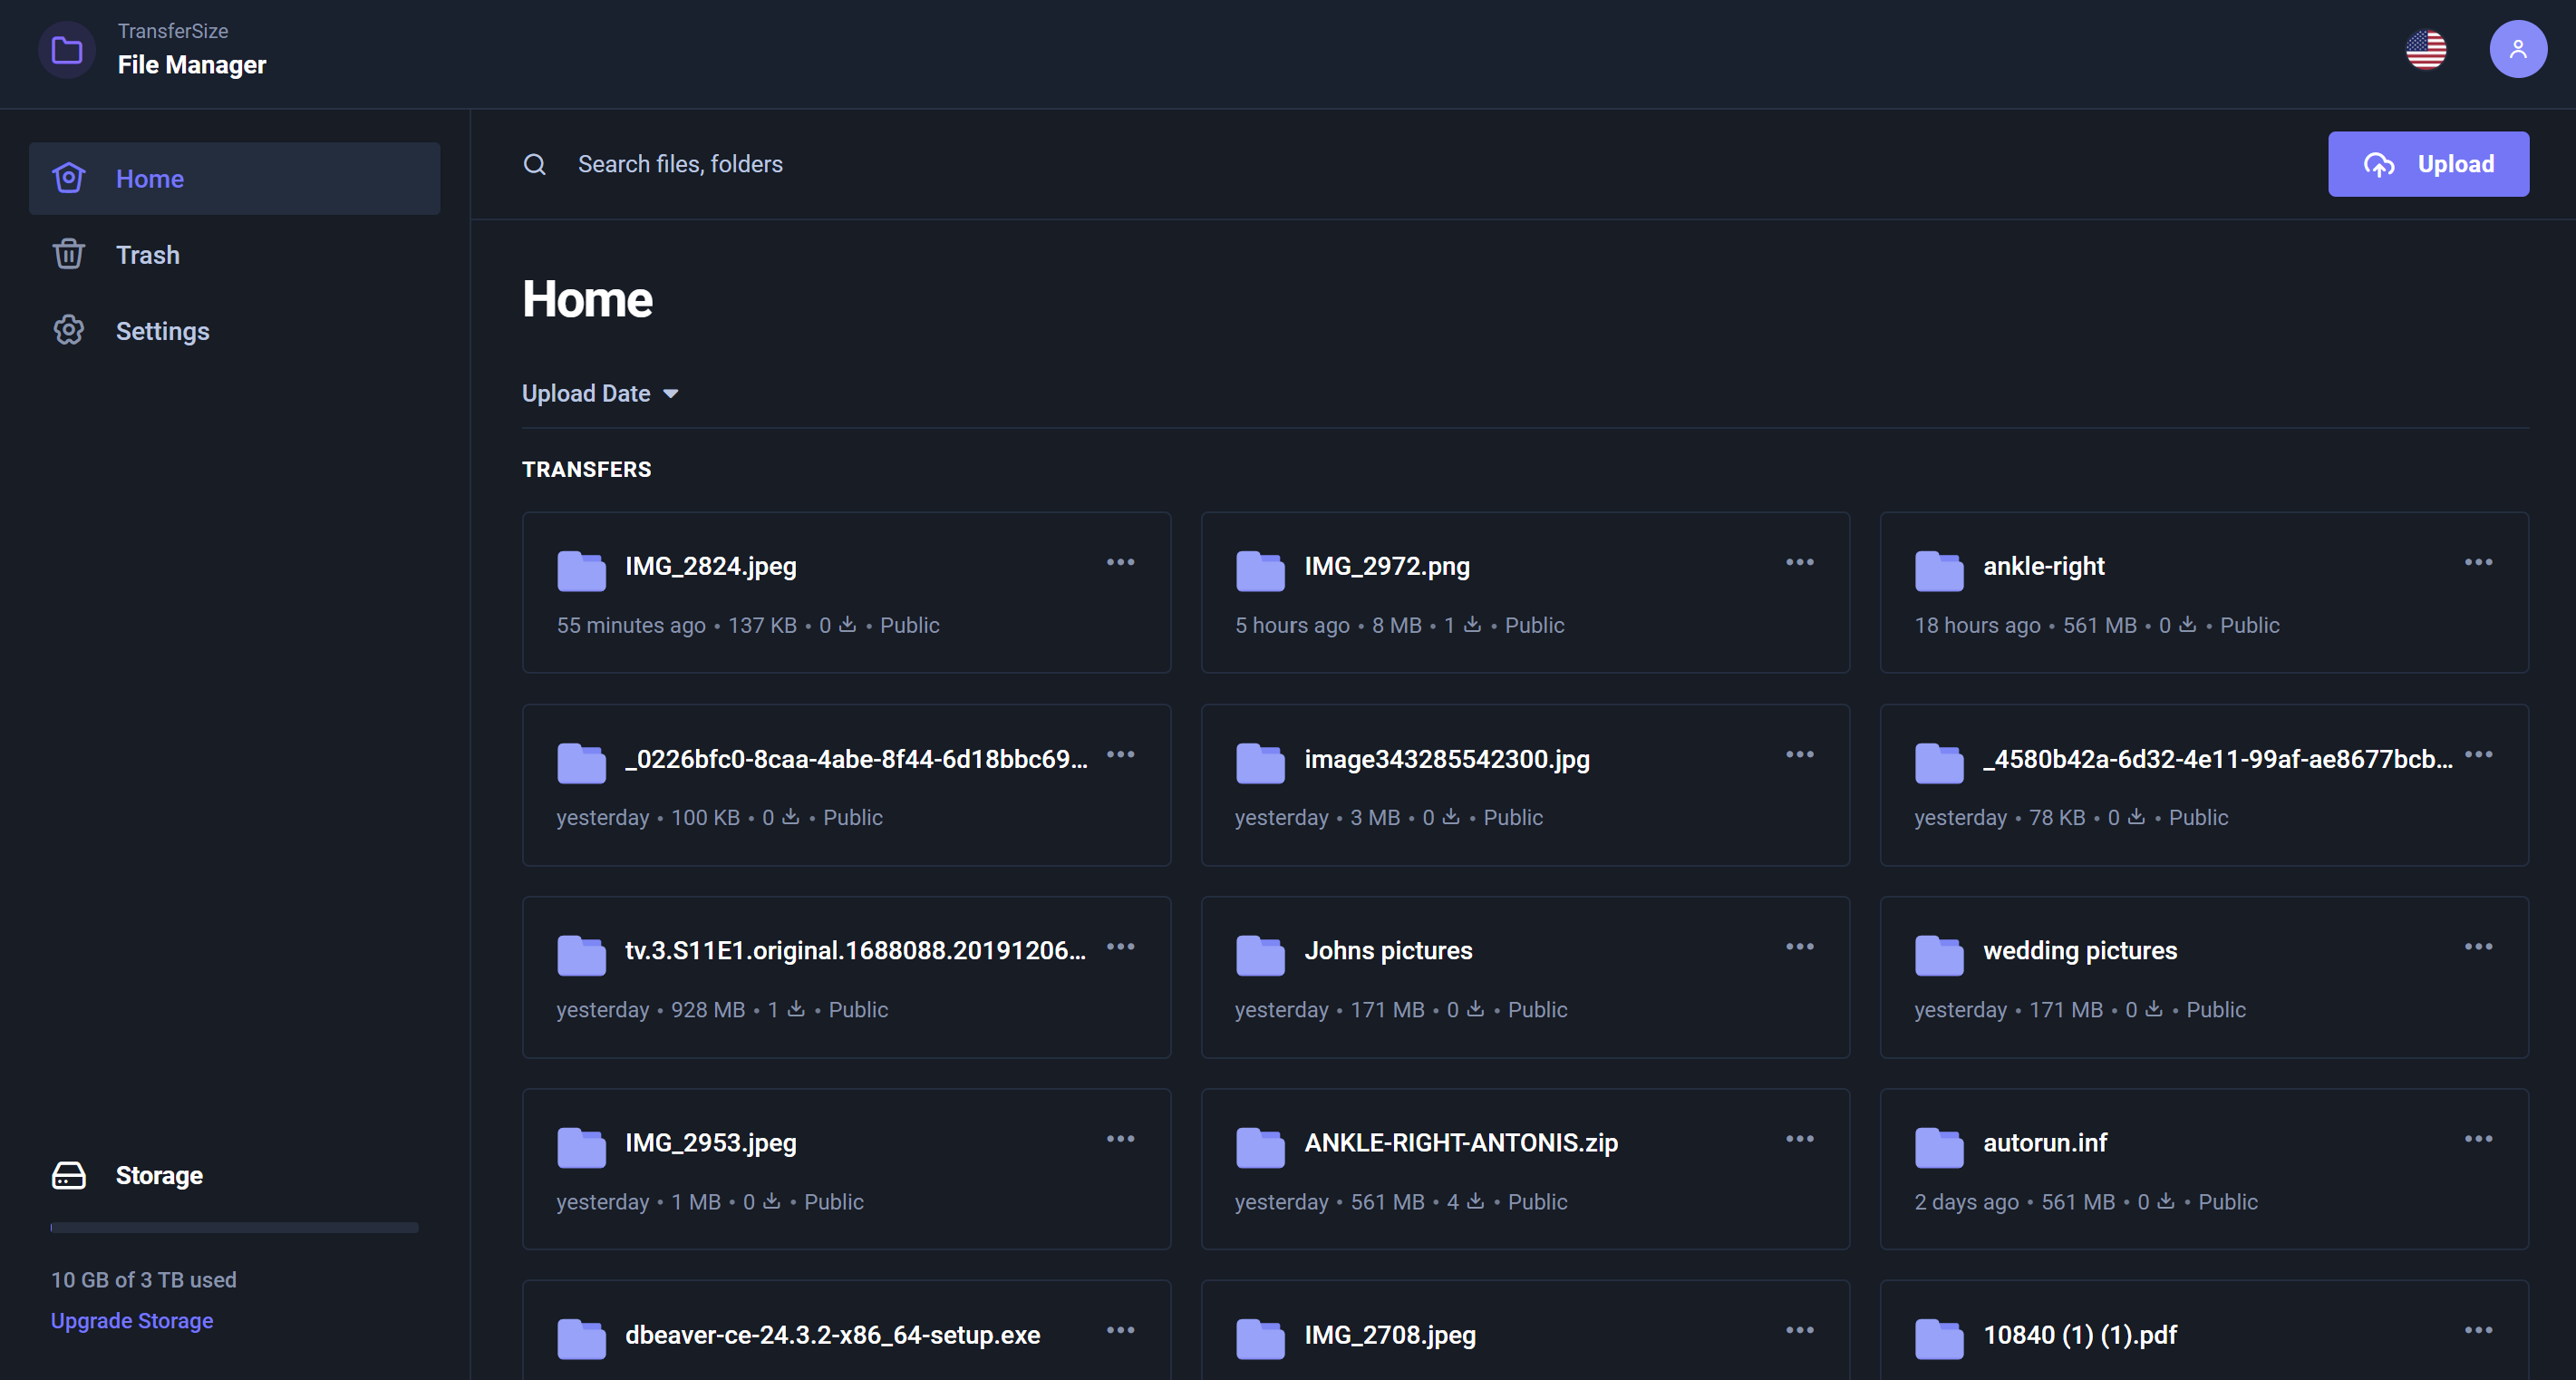Open Settings in the sidebar

click(234, 330)
